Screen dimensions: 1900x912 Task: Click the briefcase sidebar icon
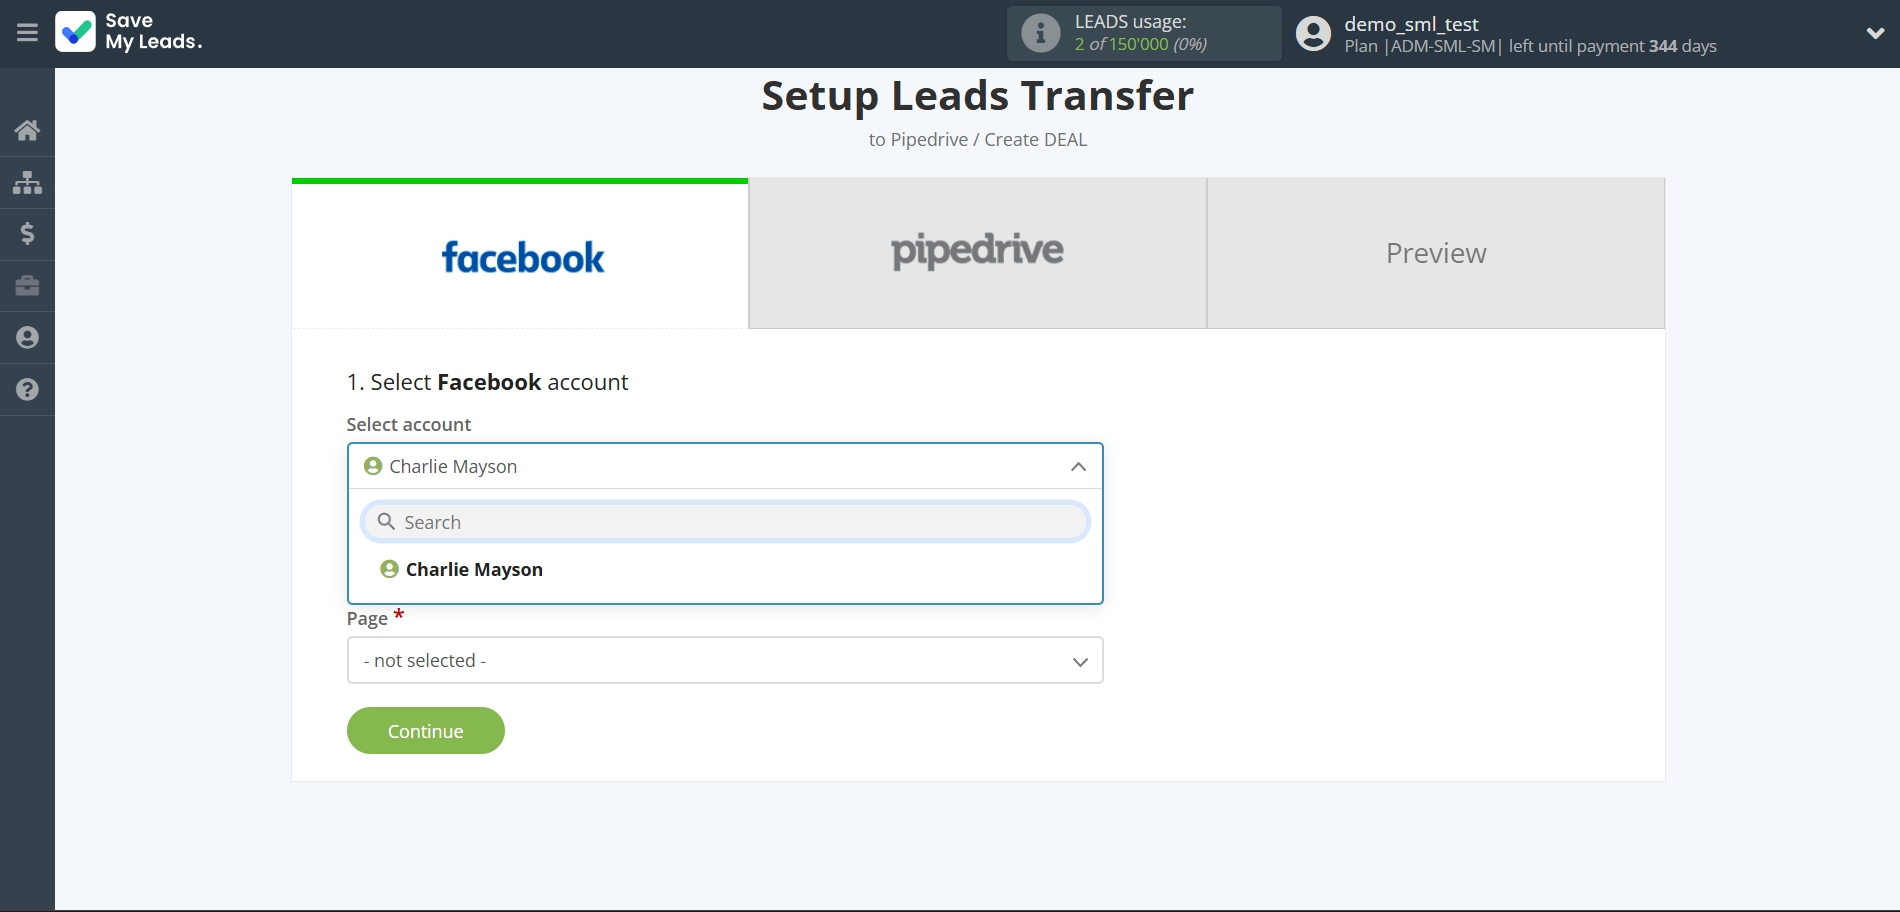coord(27,286)
